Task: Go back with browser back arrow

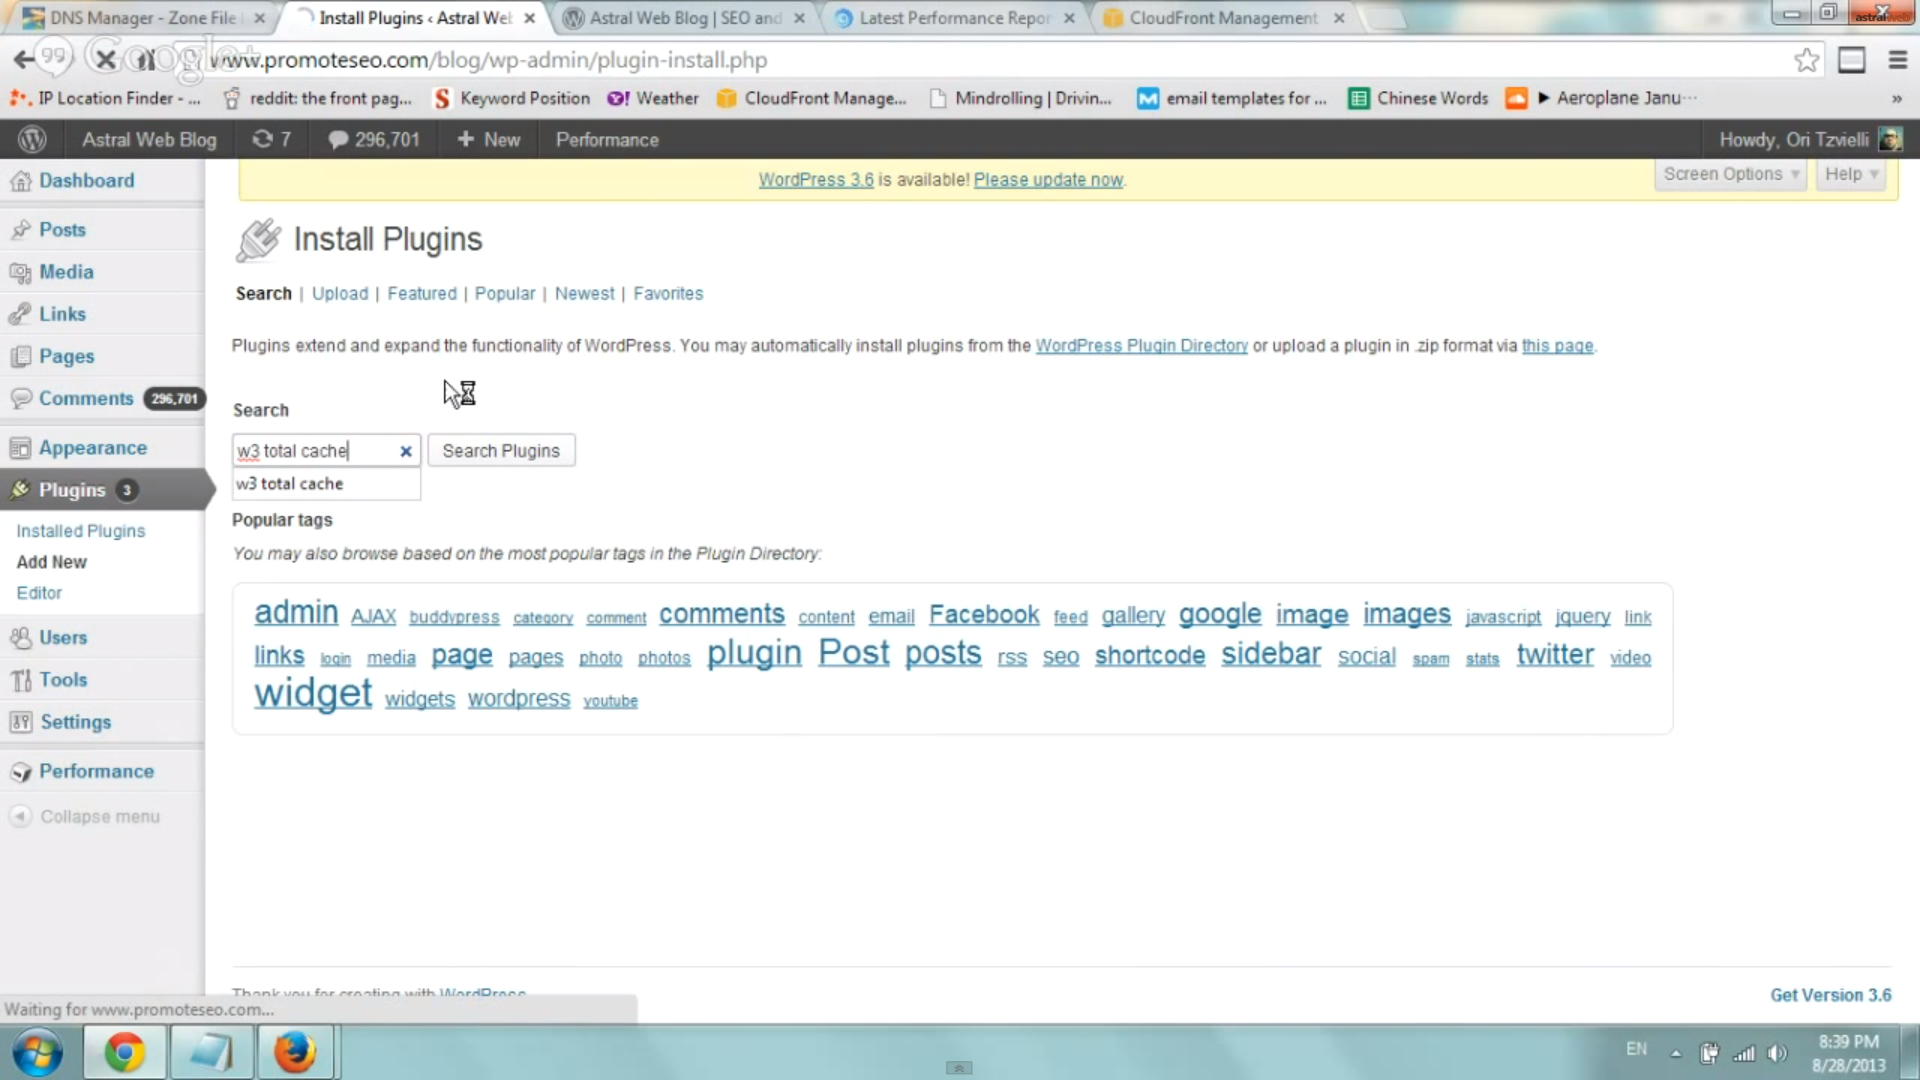Action: [23, 59]
